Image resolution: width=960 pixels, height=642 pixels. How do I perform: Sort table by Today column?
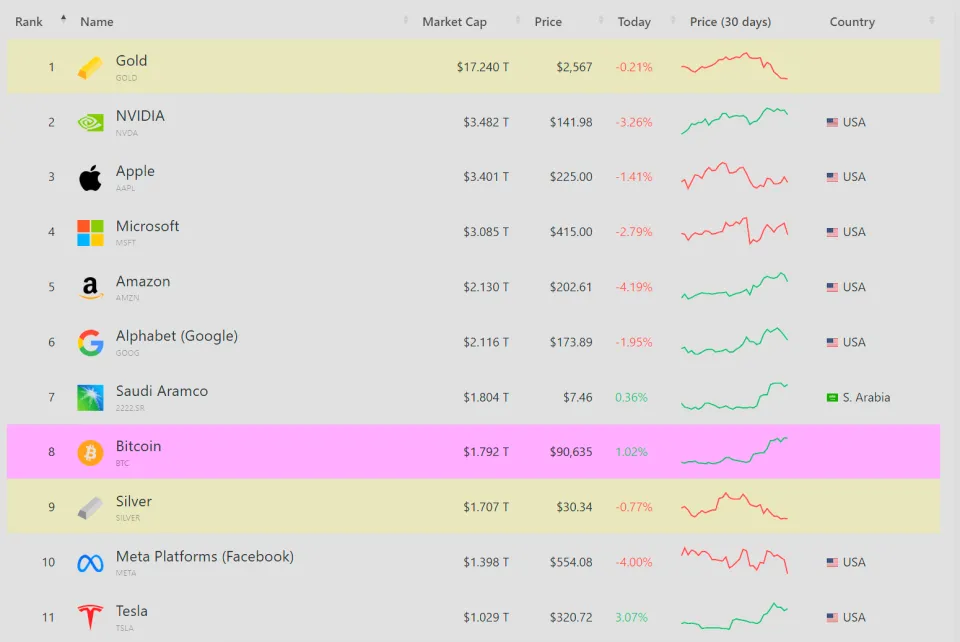634,21
